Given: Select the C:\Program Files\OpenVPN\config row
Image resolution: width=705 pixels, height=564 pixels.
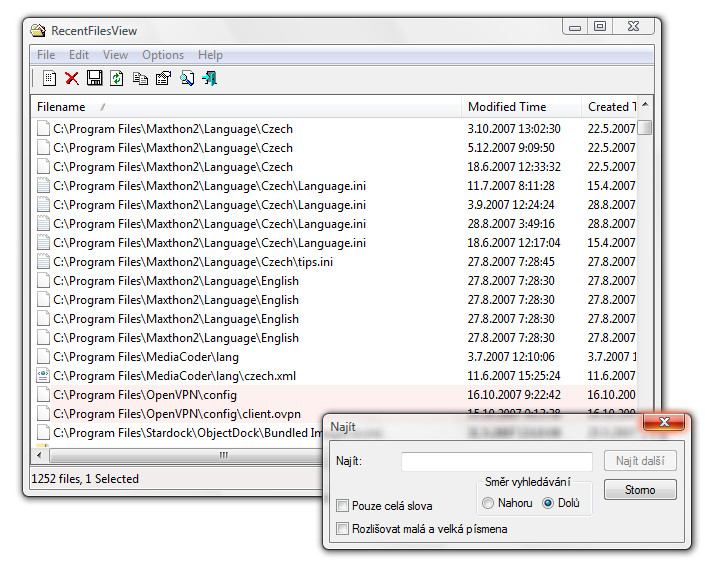Looking at the screenshot, I should point(334,394).
